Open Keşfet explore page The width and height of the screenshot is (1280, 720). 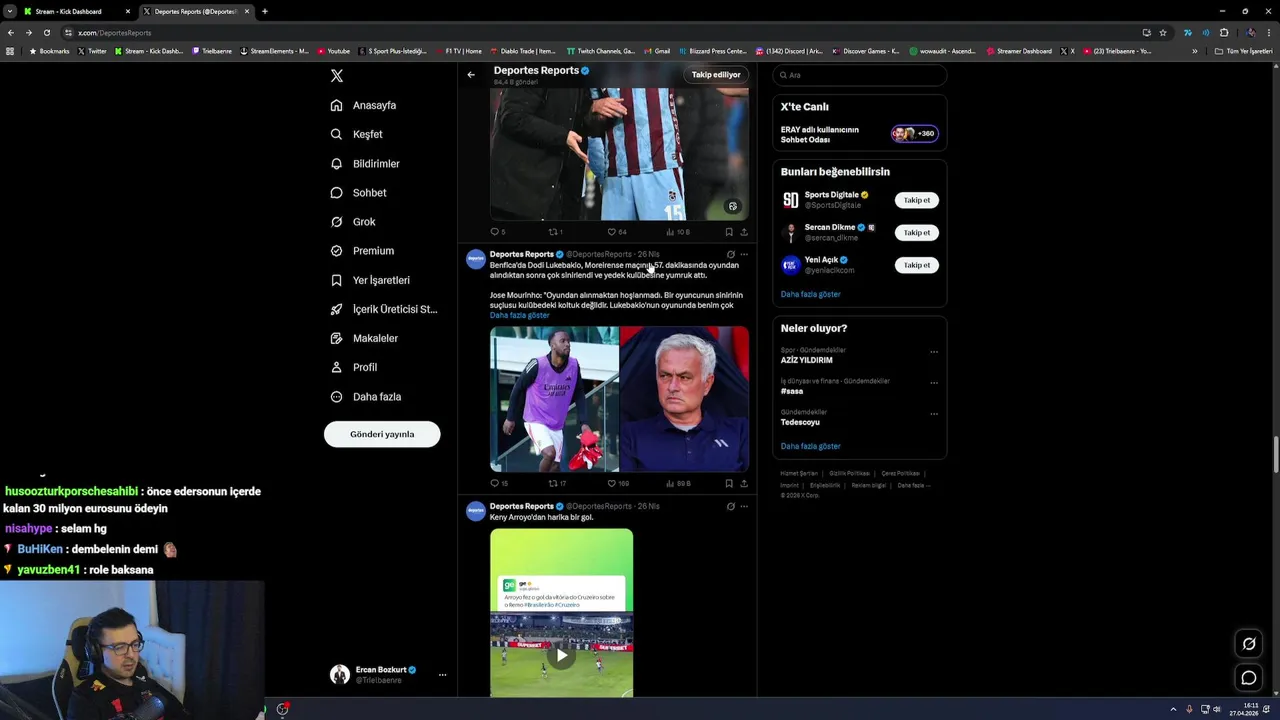(356, 134)
